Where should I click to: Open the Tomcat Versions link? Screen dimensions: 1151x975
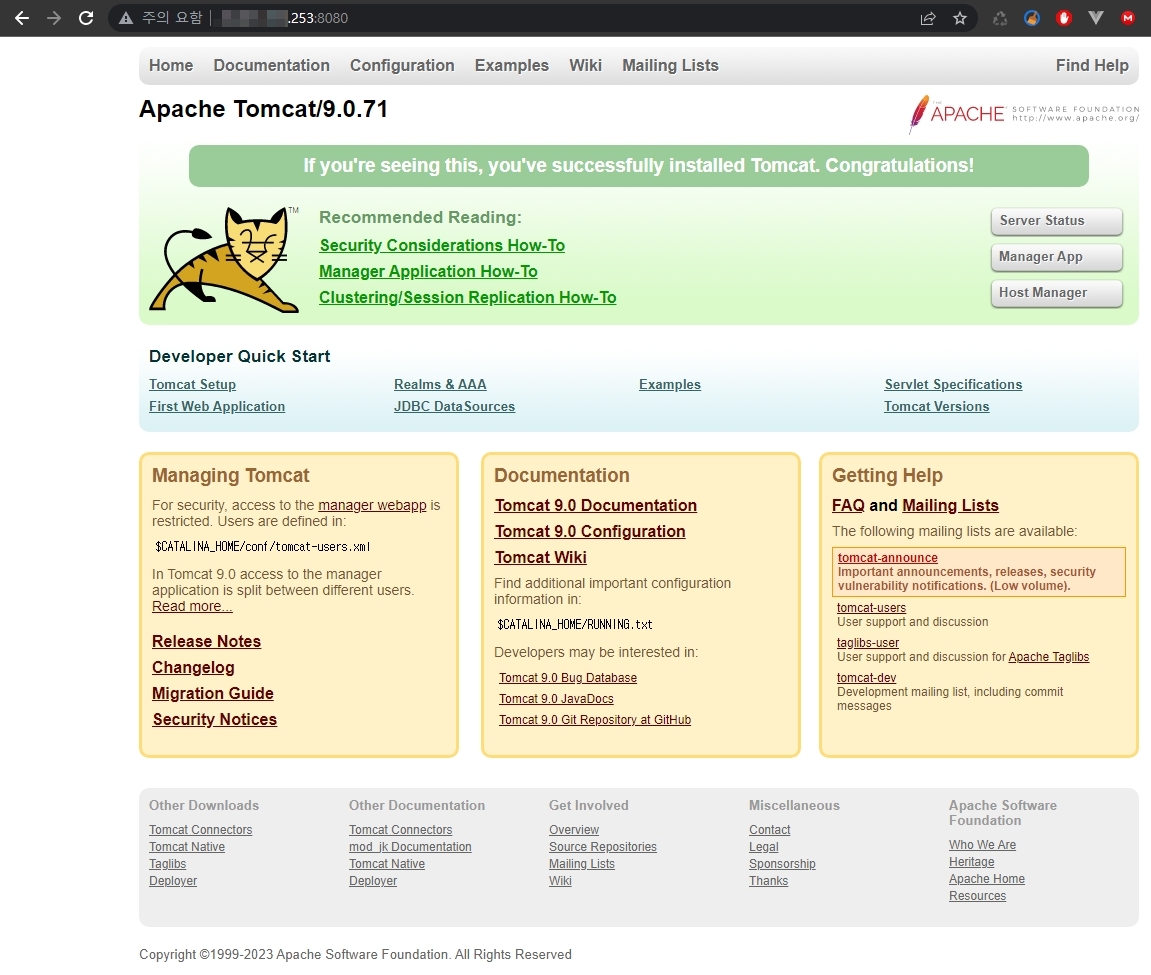point(937,407)
